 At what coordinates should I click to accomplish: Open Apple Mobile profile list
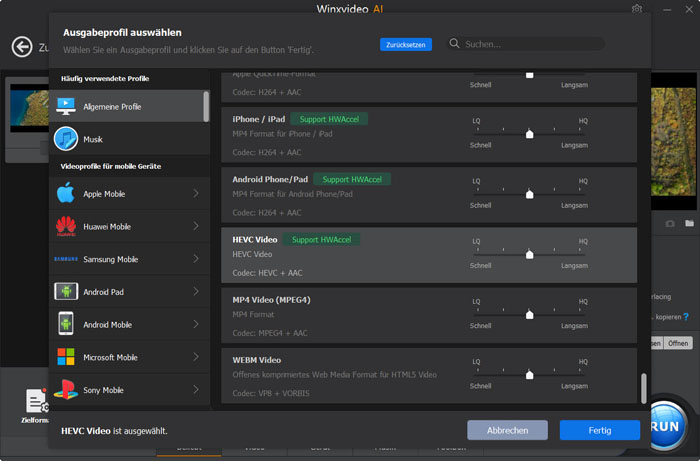(x=129, y=193)
